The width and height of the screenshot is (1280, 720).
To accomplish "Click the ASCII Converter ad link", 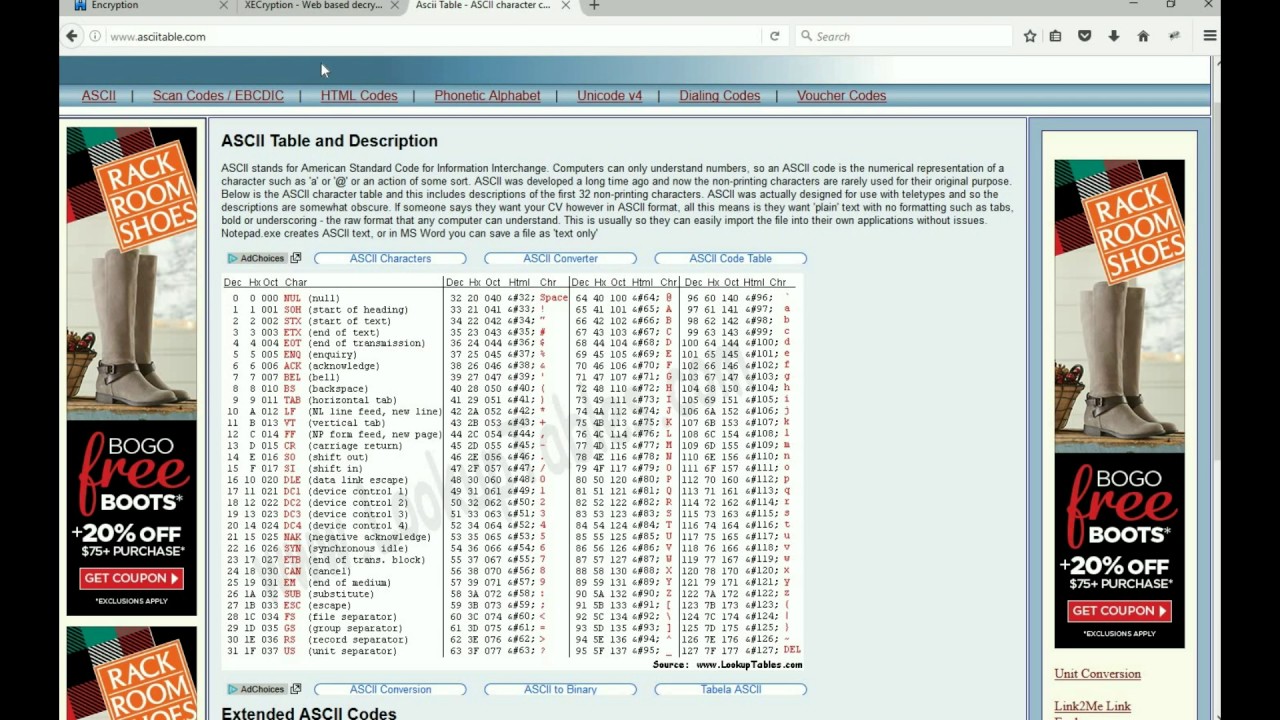I will [560, 259].
